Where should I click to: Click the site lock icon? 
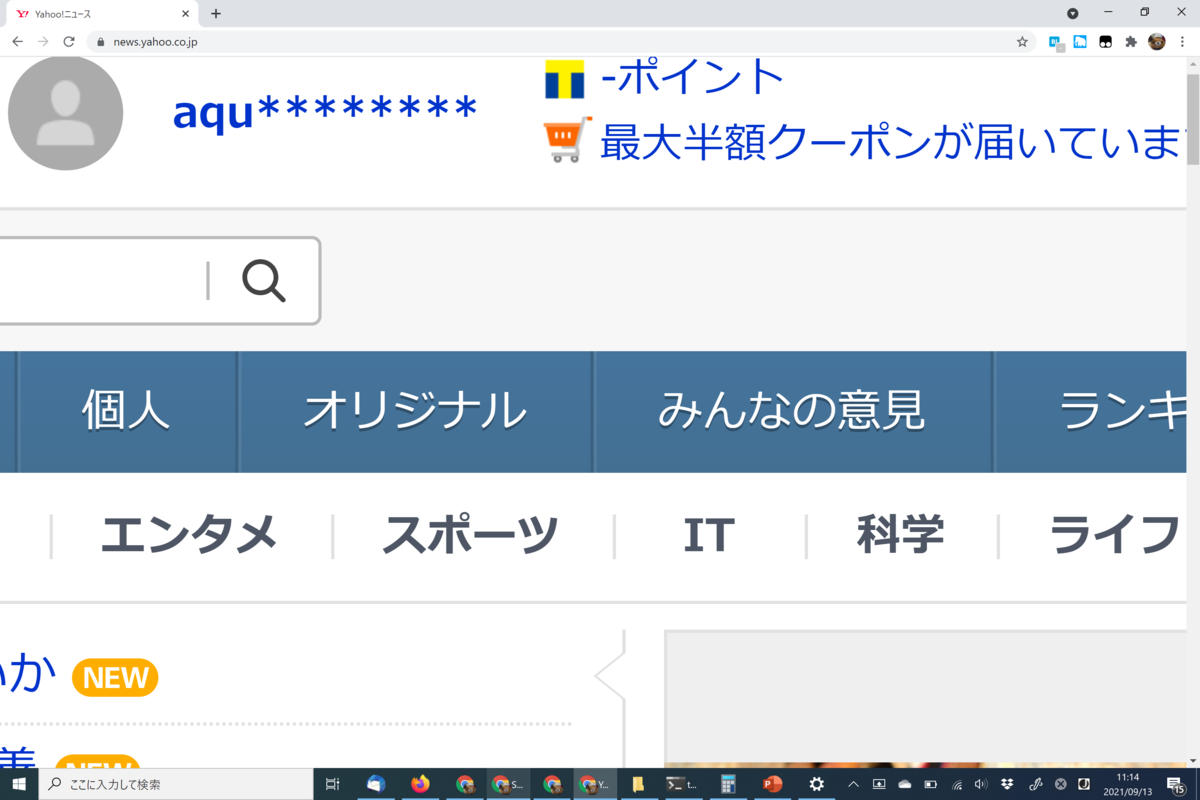click(100, 42)
